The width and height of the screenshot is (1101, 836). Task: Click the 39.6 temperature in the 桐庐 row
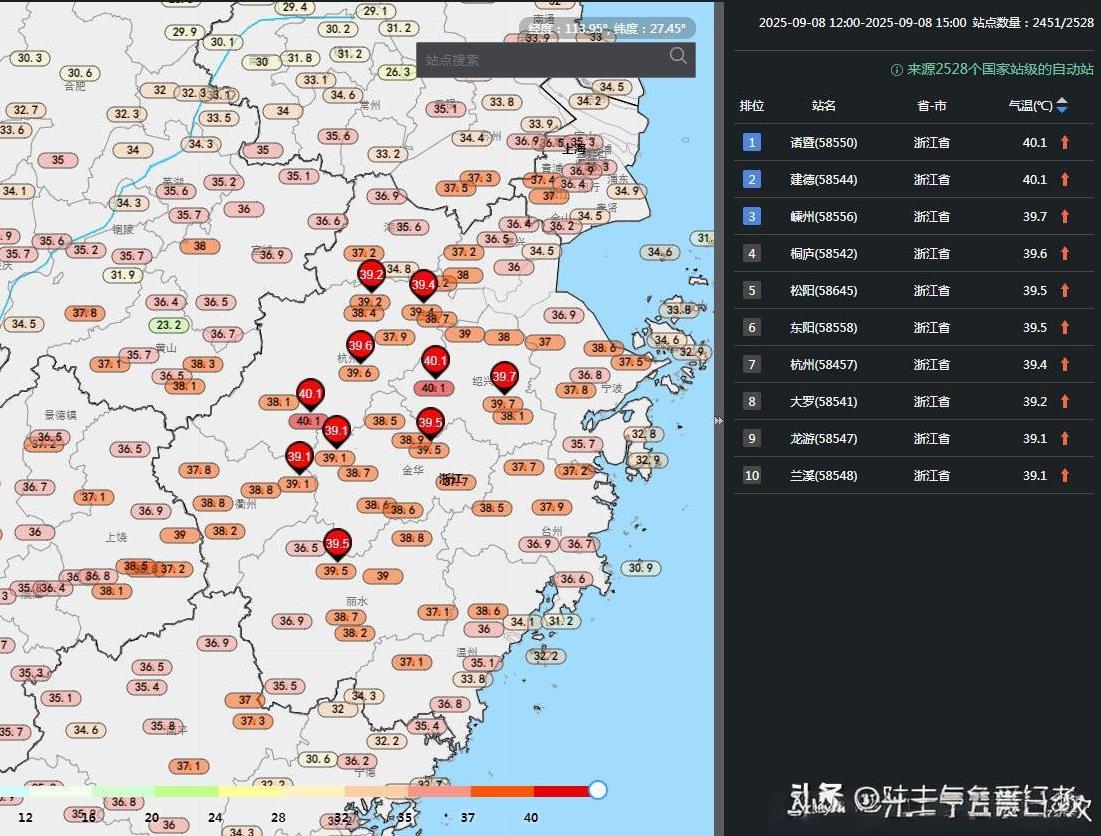click(x=1034, y=253)
